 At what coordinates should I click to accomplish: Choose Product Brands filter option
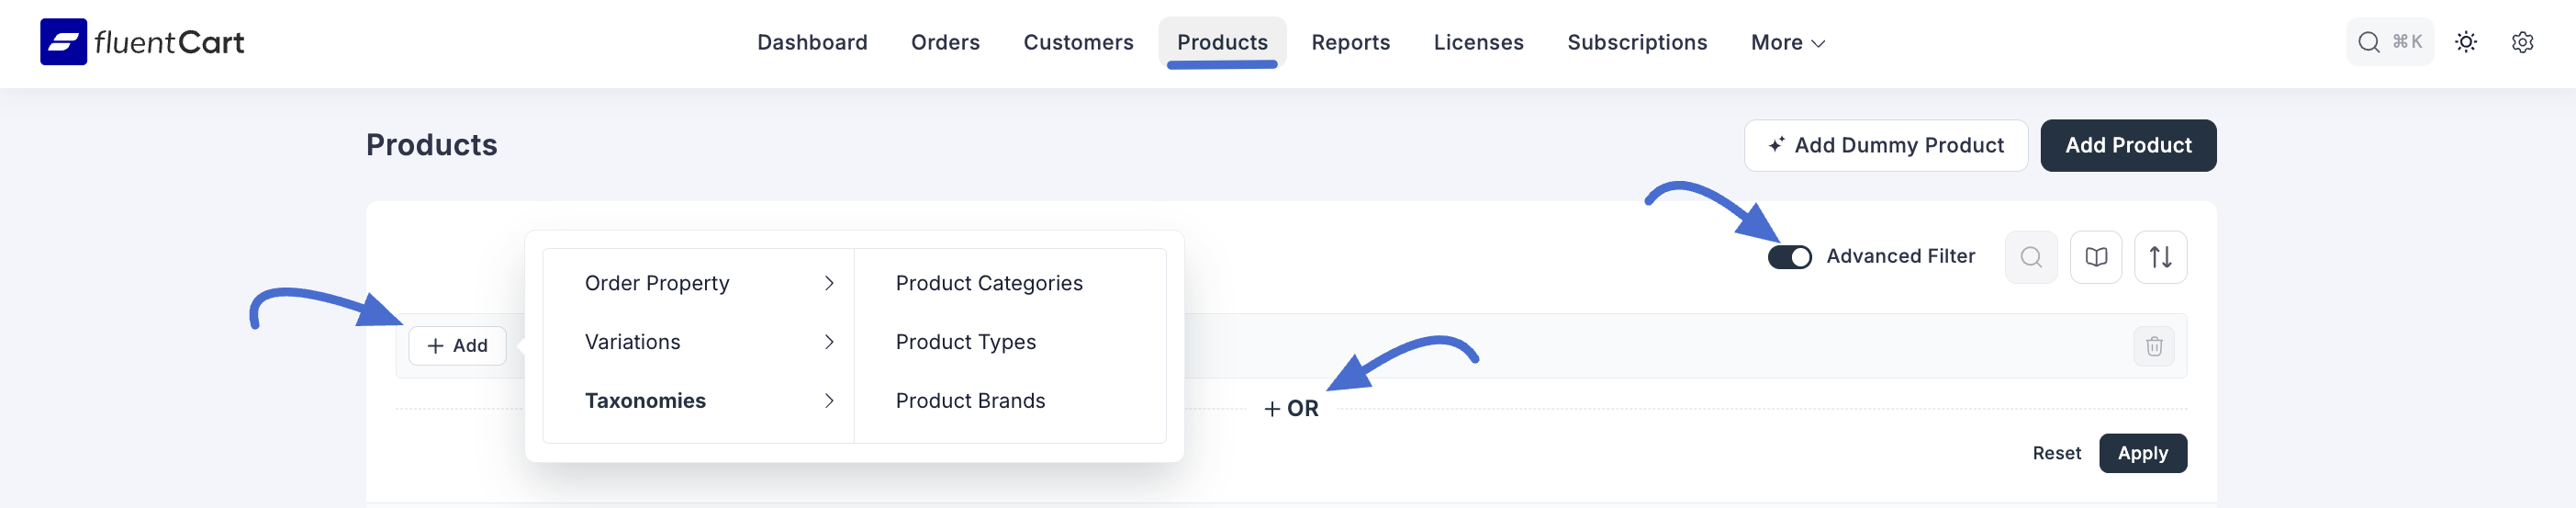tap(969, 401)
